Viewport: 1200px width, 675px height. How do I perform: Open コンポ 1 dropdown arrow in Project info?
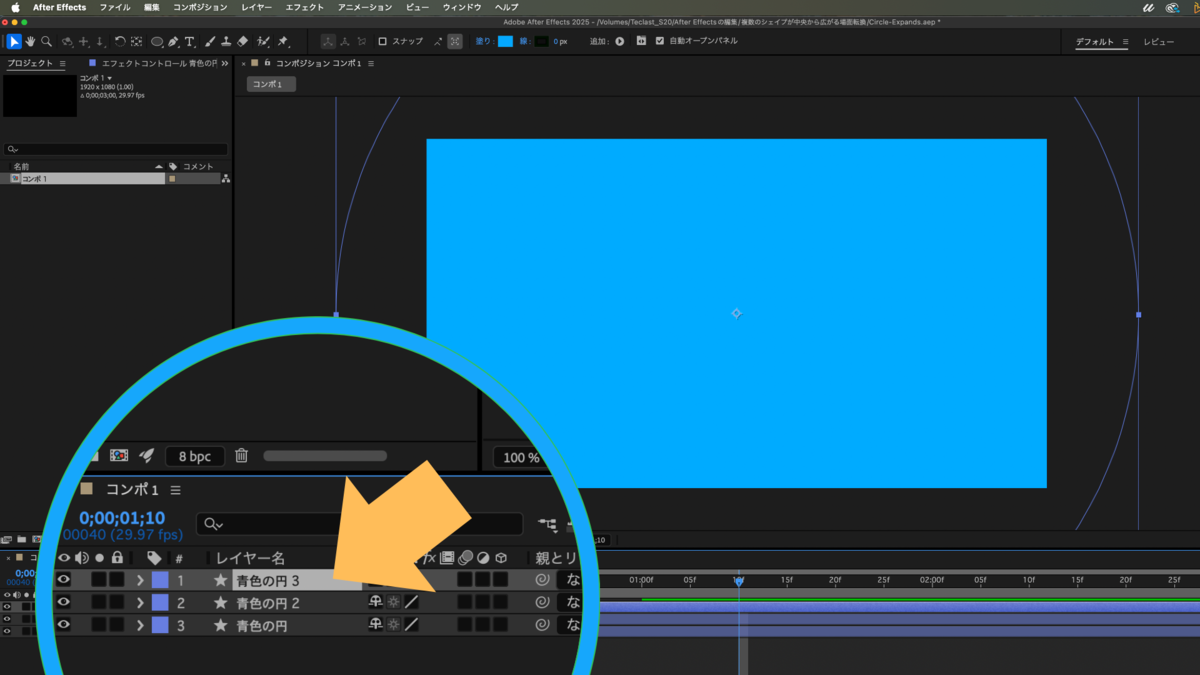pyautogui.click(x=109, y=78)
